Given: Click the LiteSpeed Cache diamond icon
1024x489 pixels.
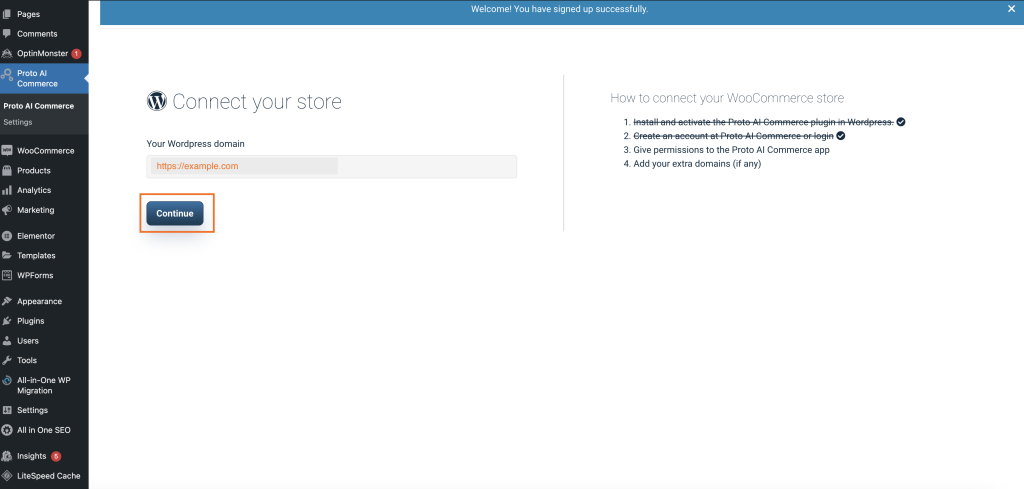Looking at the screenshot, I should coord(7,476).
